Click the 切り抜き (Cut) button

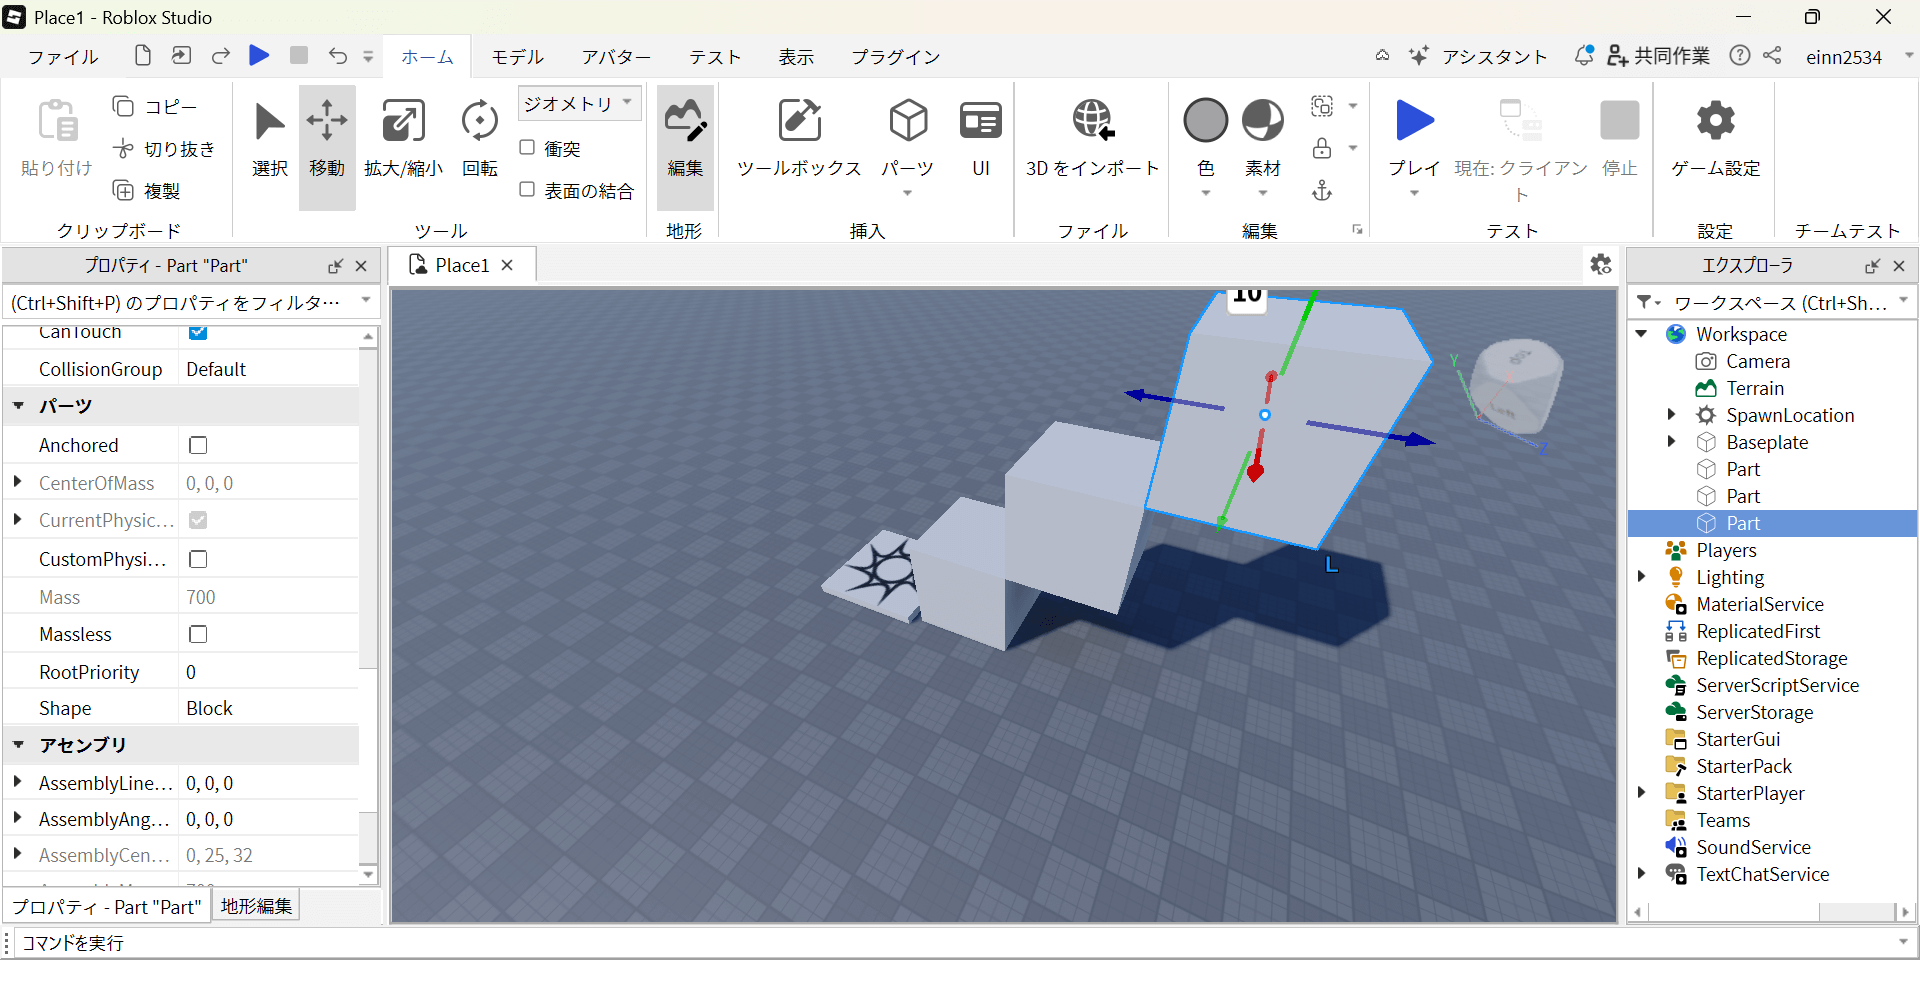click(x=164, y=149)
